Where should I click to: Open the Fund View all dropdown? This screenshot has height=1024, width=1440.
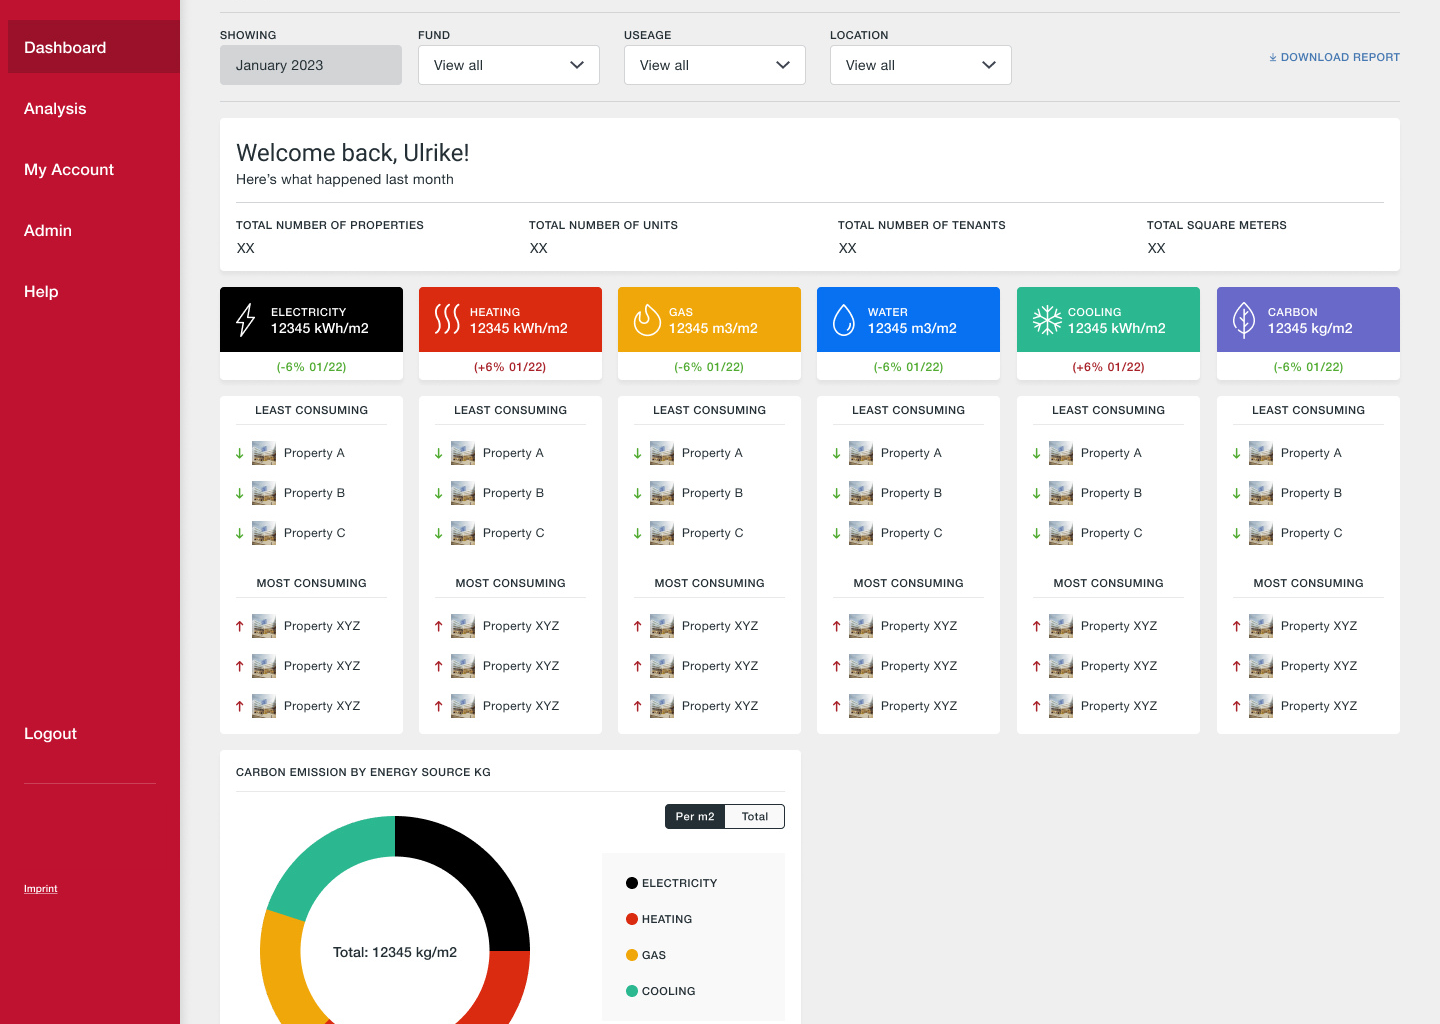(x=509, y=65)
